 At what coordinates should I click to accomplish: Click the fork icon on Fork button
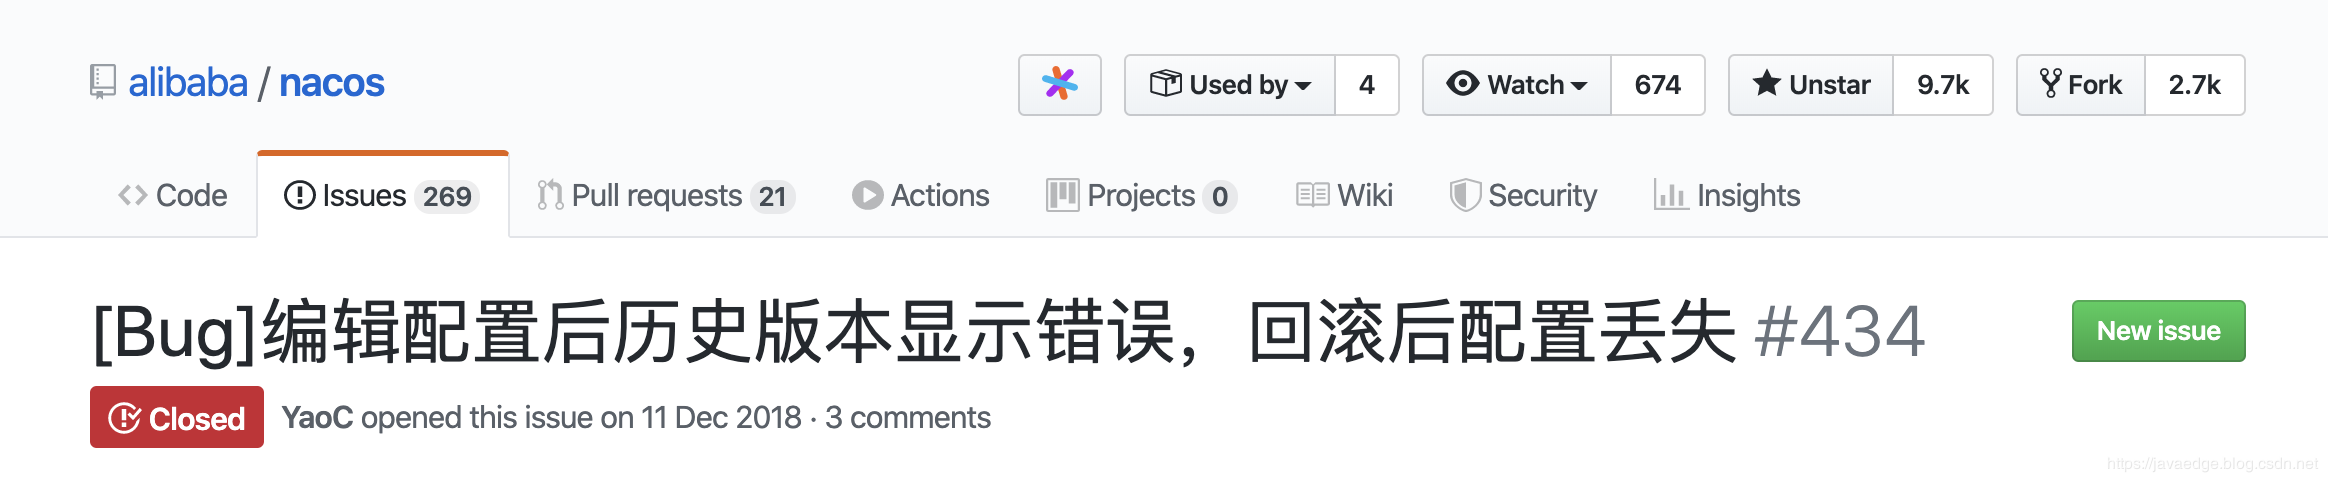click(x=2051, y=84)
